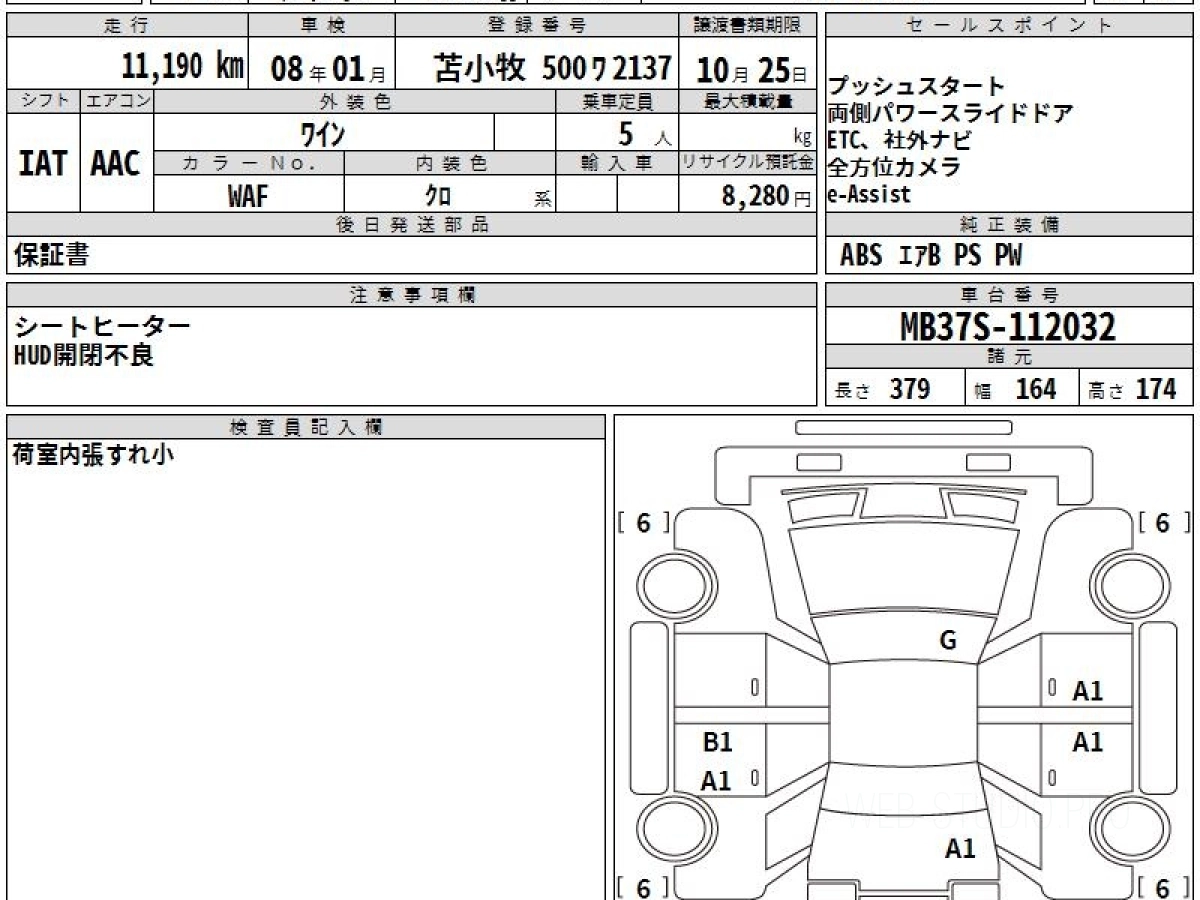Click the e-Assist sales point

click(869, 194)
